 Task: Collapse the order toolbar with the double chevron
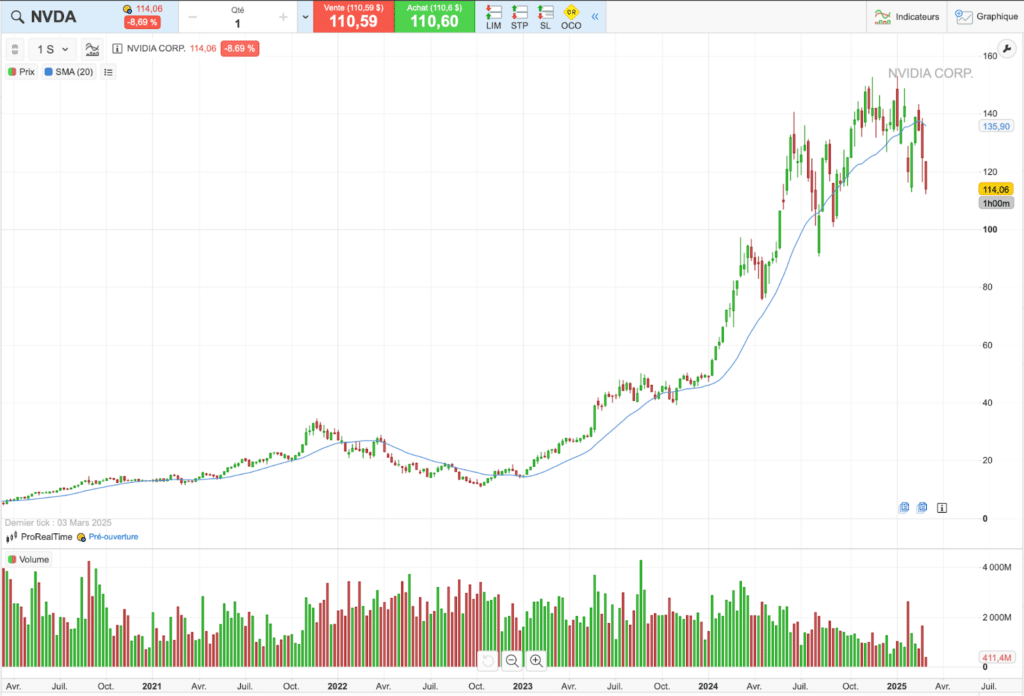595,17
